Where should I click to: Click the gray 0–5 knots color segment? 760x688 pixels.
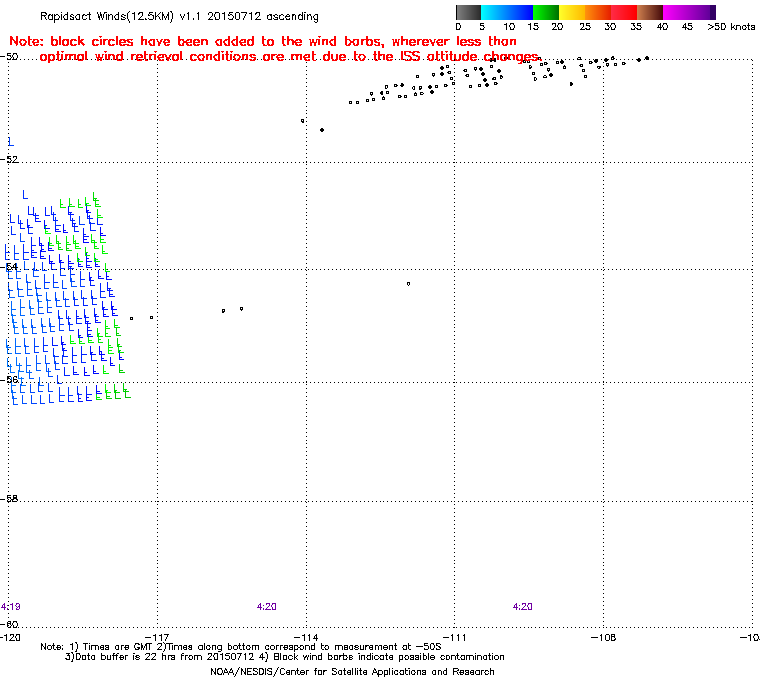click(x=468, y=12)
